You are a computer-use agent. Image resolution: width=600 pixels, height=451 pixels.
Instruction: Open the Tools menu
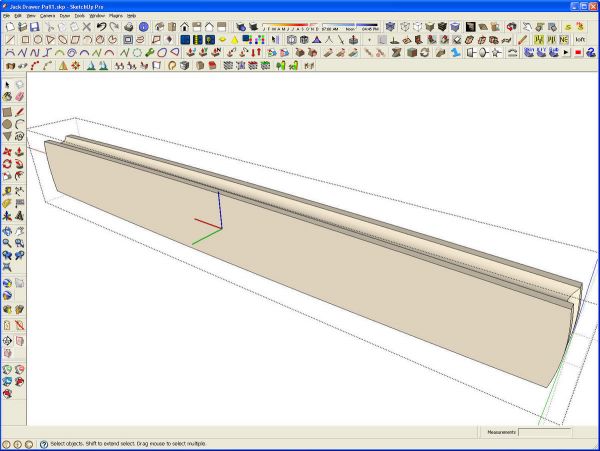79,16
